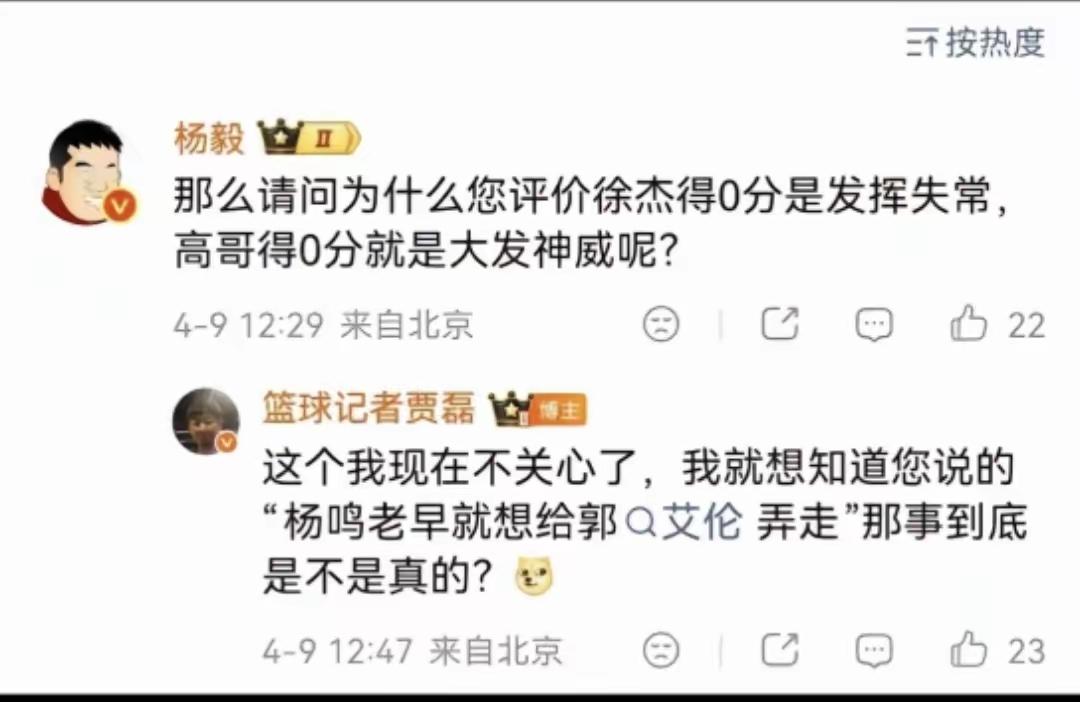
Task: Open username 篮球记者贾磊's profile
Action: click(x=368, y=407)
